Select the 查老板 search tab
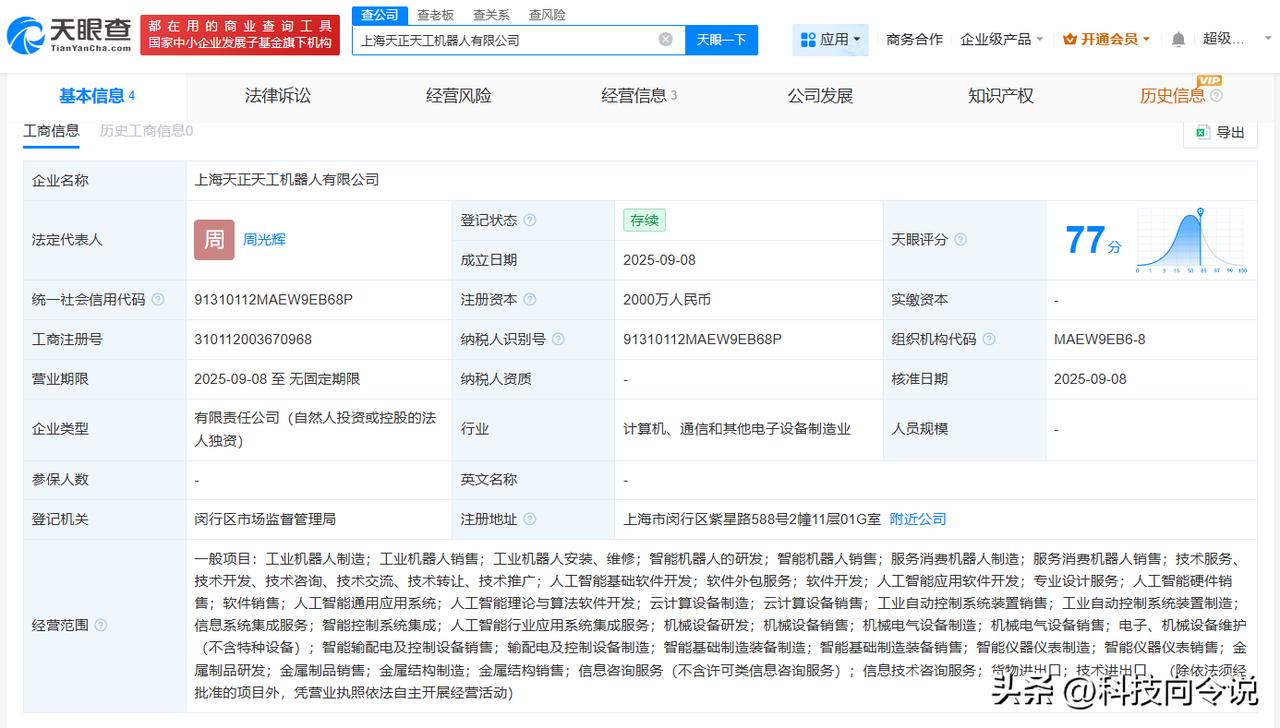This screenshot has width=1280, height=728. coord(435,14)
